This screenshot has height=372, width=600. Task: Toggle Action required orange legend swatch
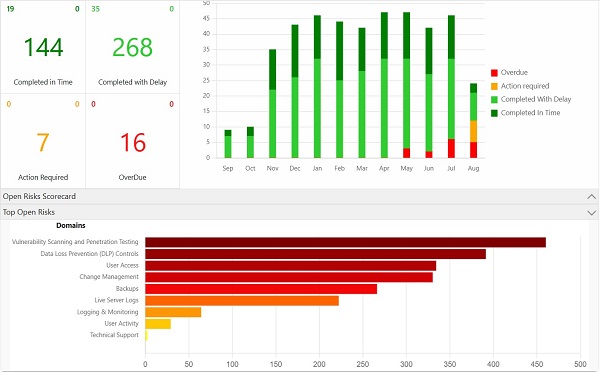pyautogui.click(x=494, y=86)
